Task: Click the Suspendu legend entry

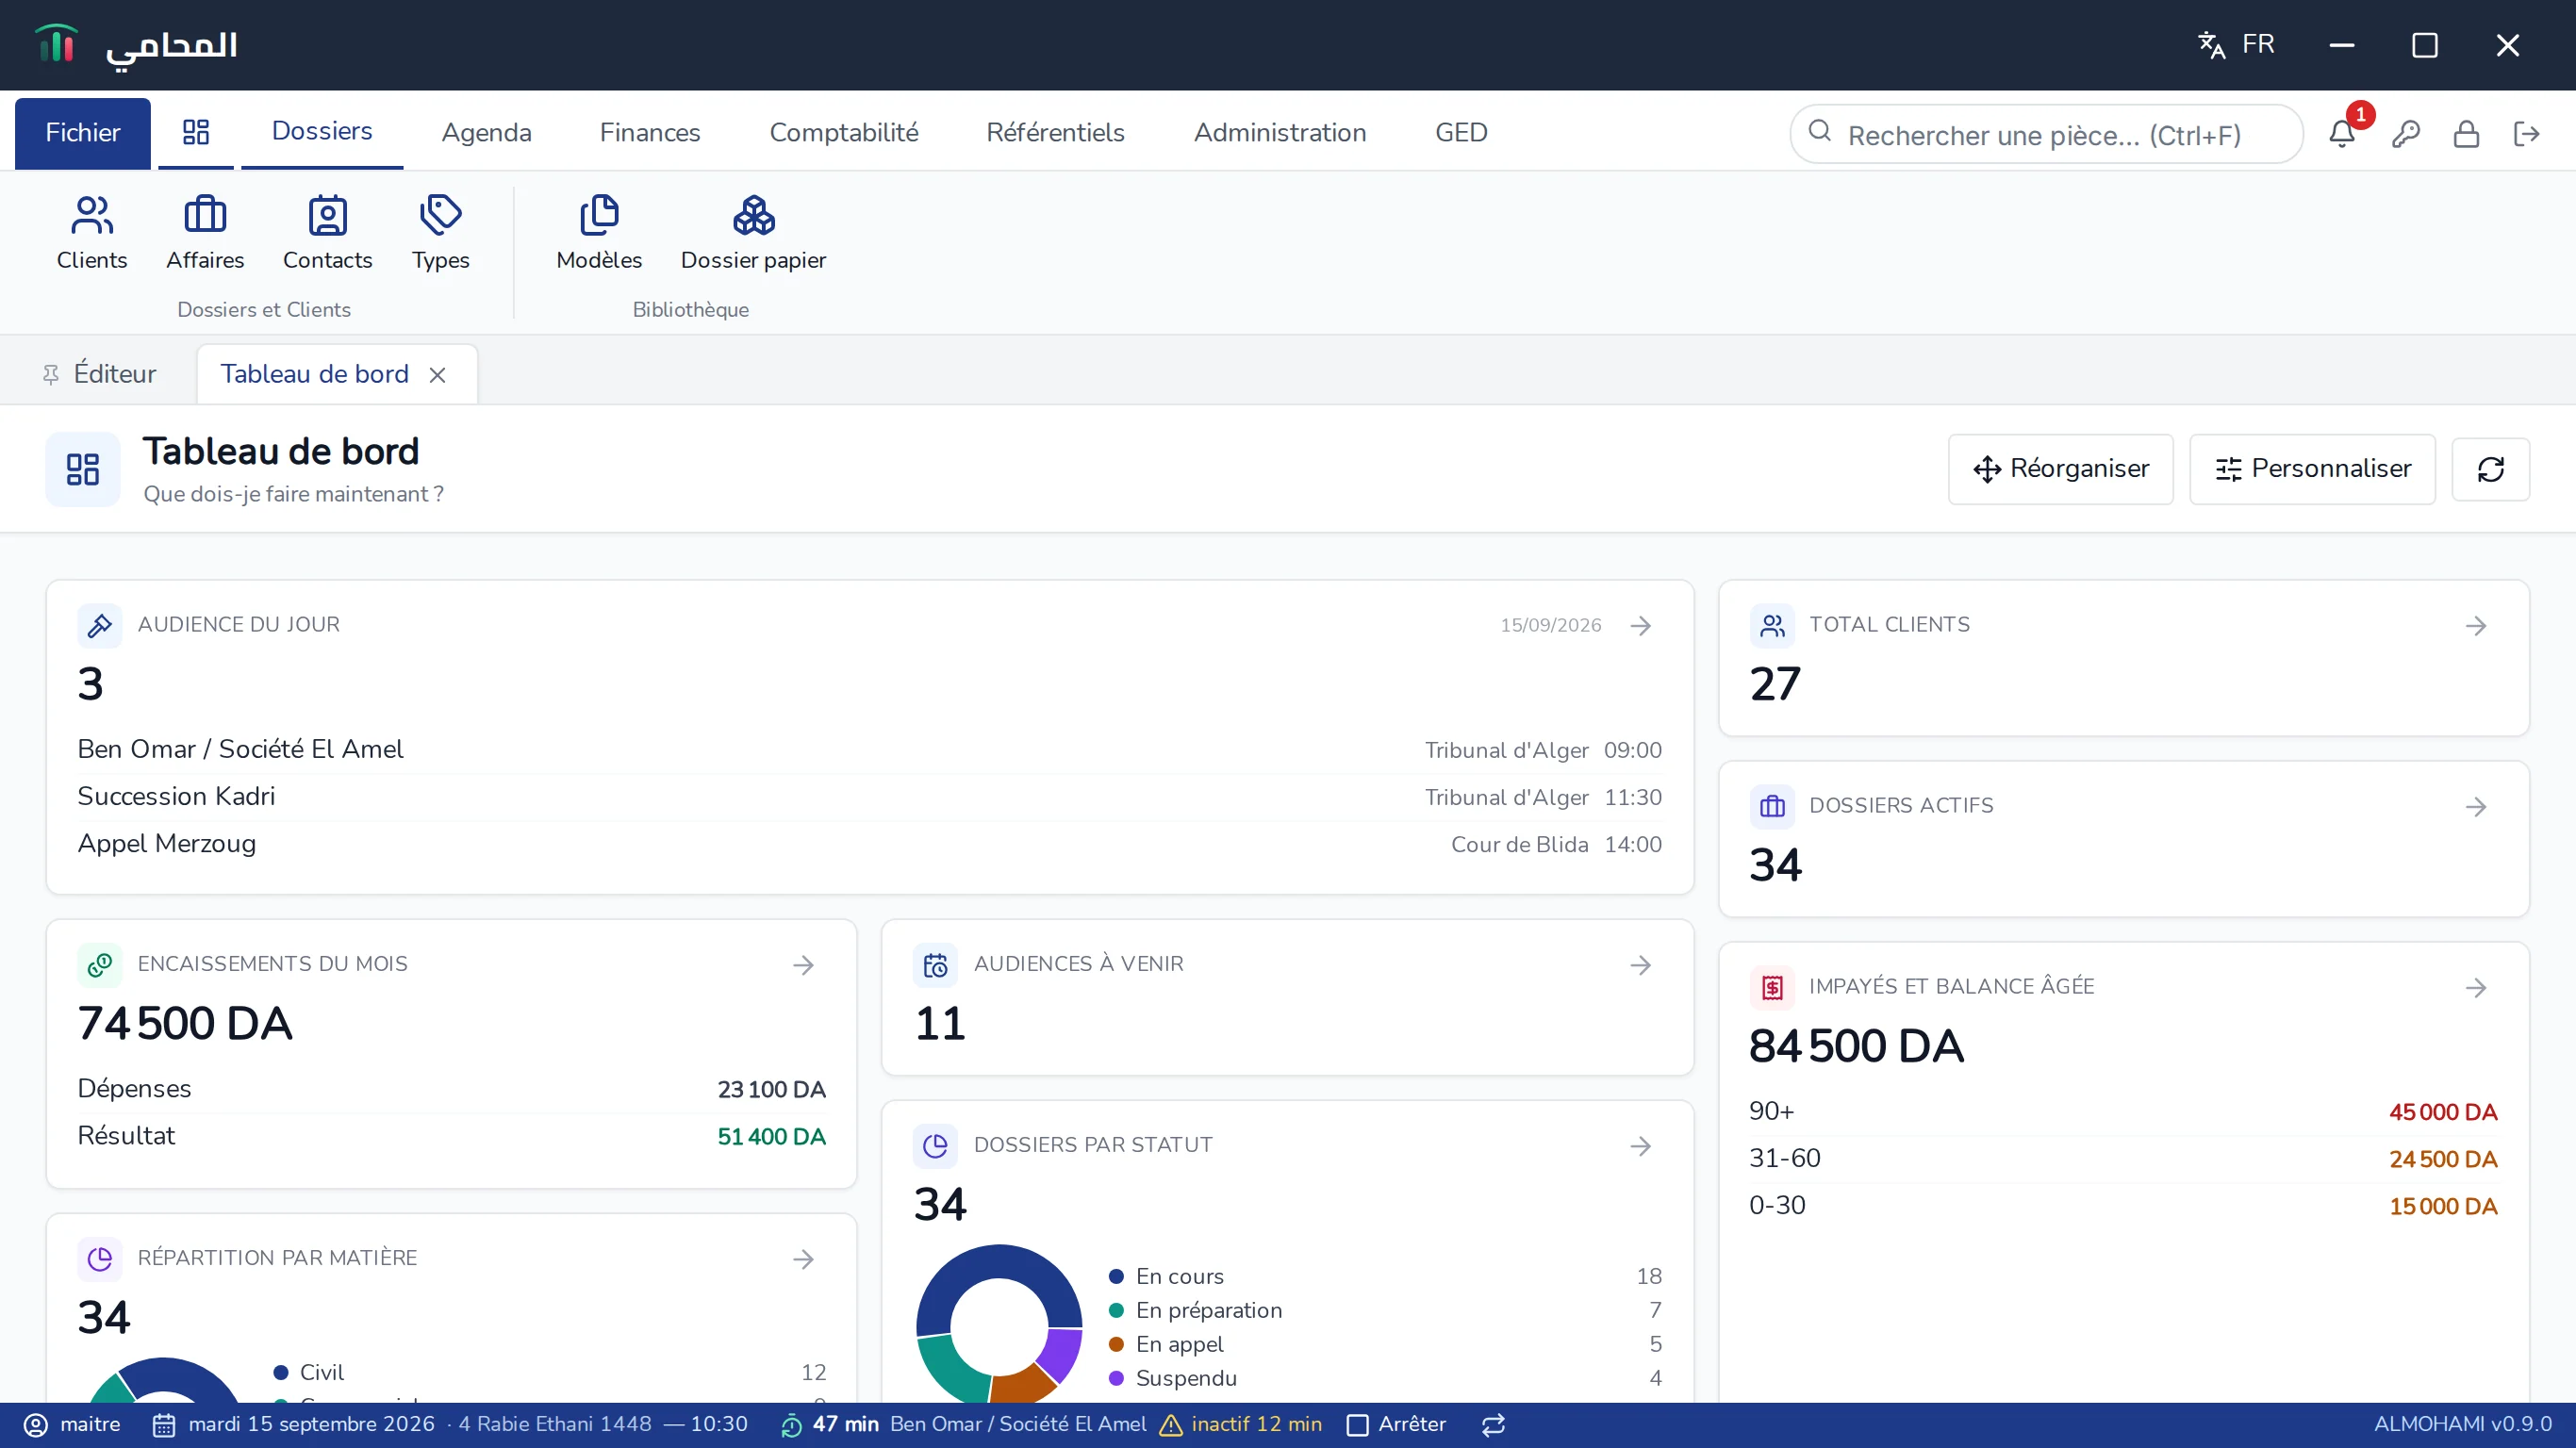Action: click(x=1385, y=1379)
